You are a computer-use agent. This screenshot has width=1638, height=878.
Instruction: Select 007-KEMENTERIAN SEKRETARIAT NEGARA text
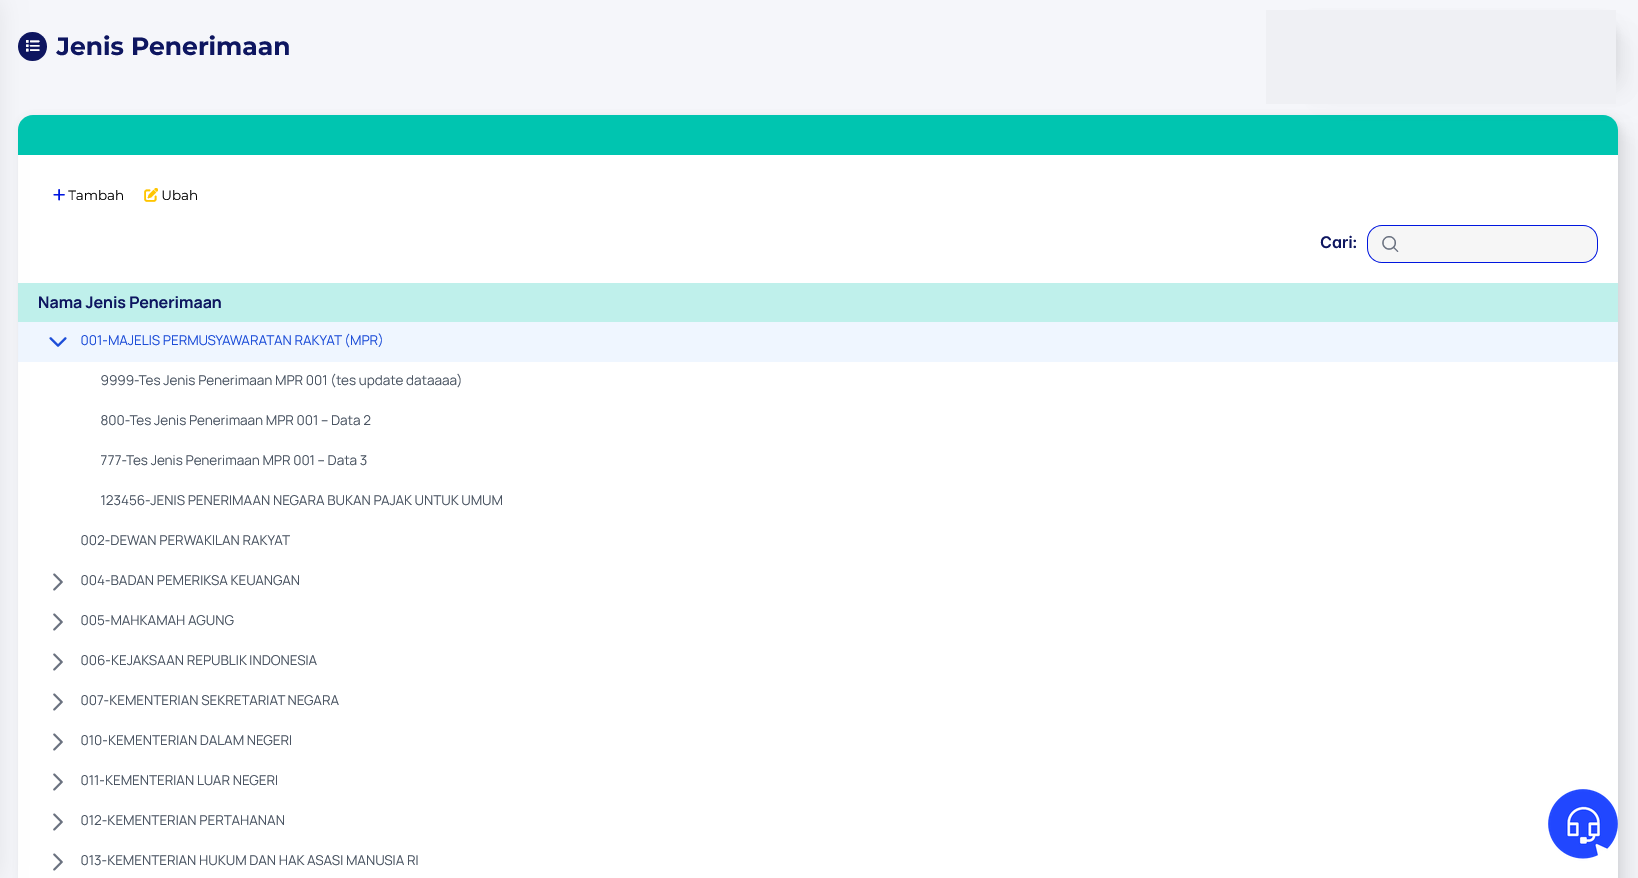tap(210, 701)
